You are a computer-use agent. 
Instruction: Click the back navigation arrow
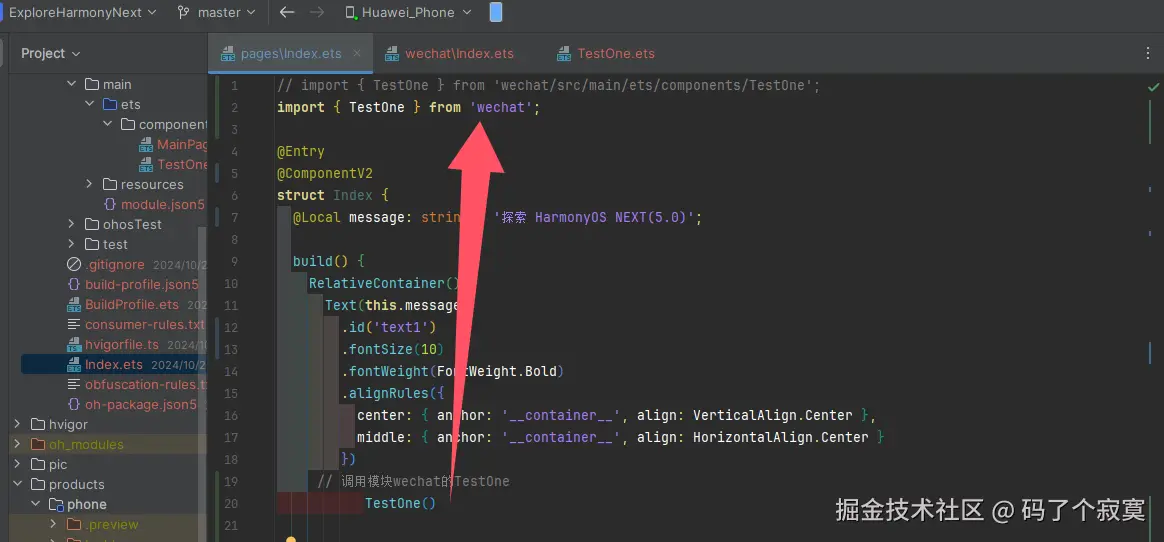point(287,13)
